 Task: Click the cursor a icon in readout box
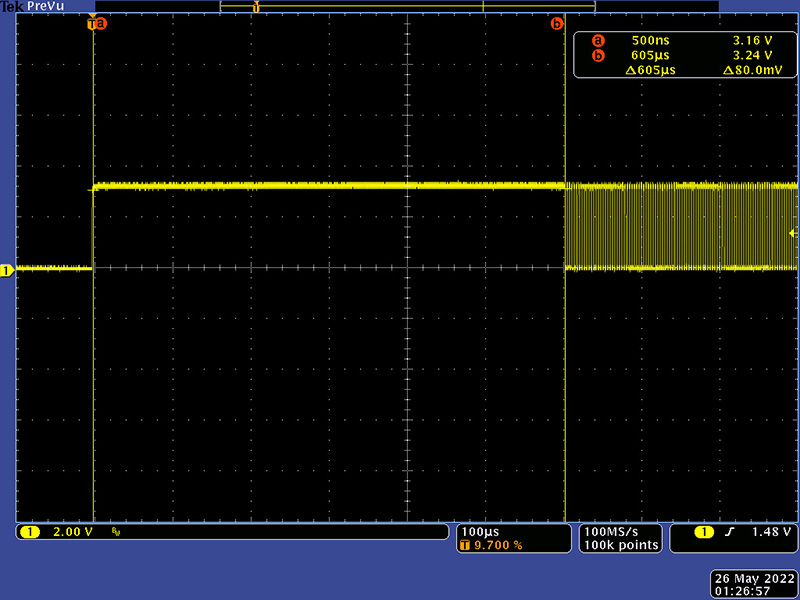[x=598, y=40]
